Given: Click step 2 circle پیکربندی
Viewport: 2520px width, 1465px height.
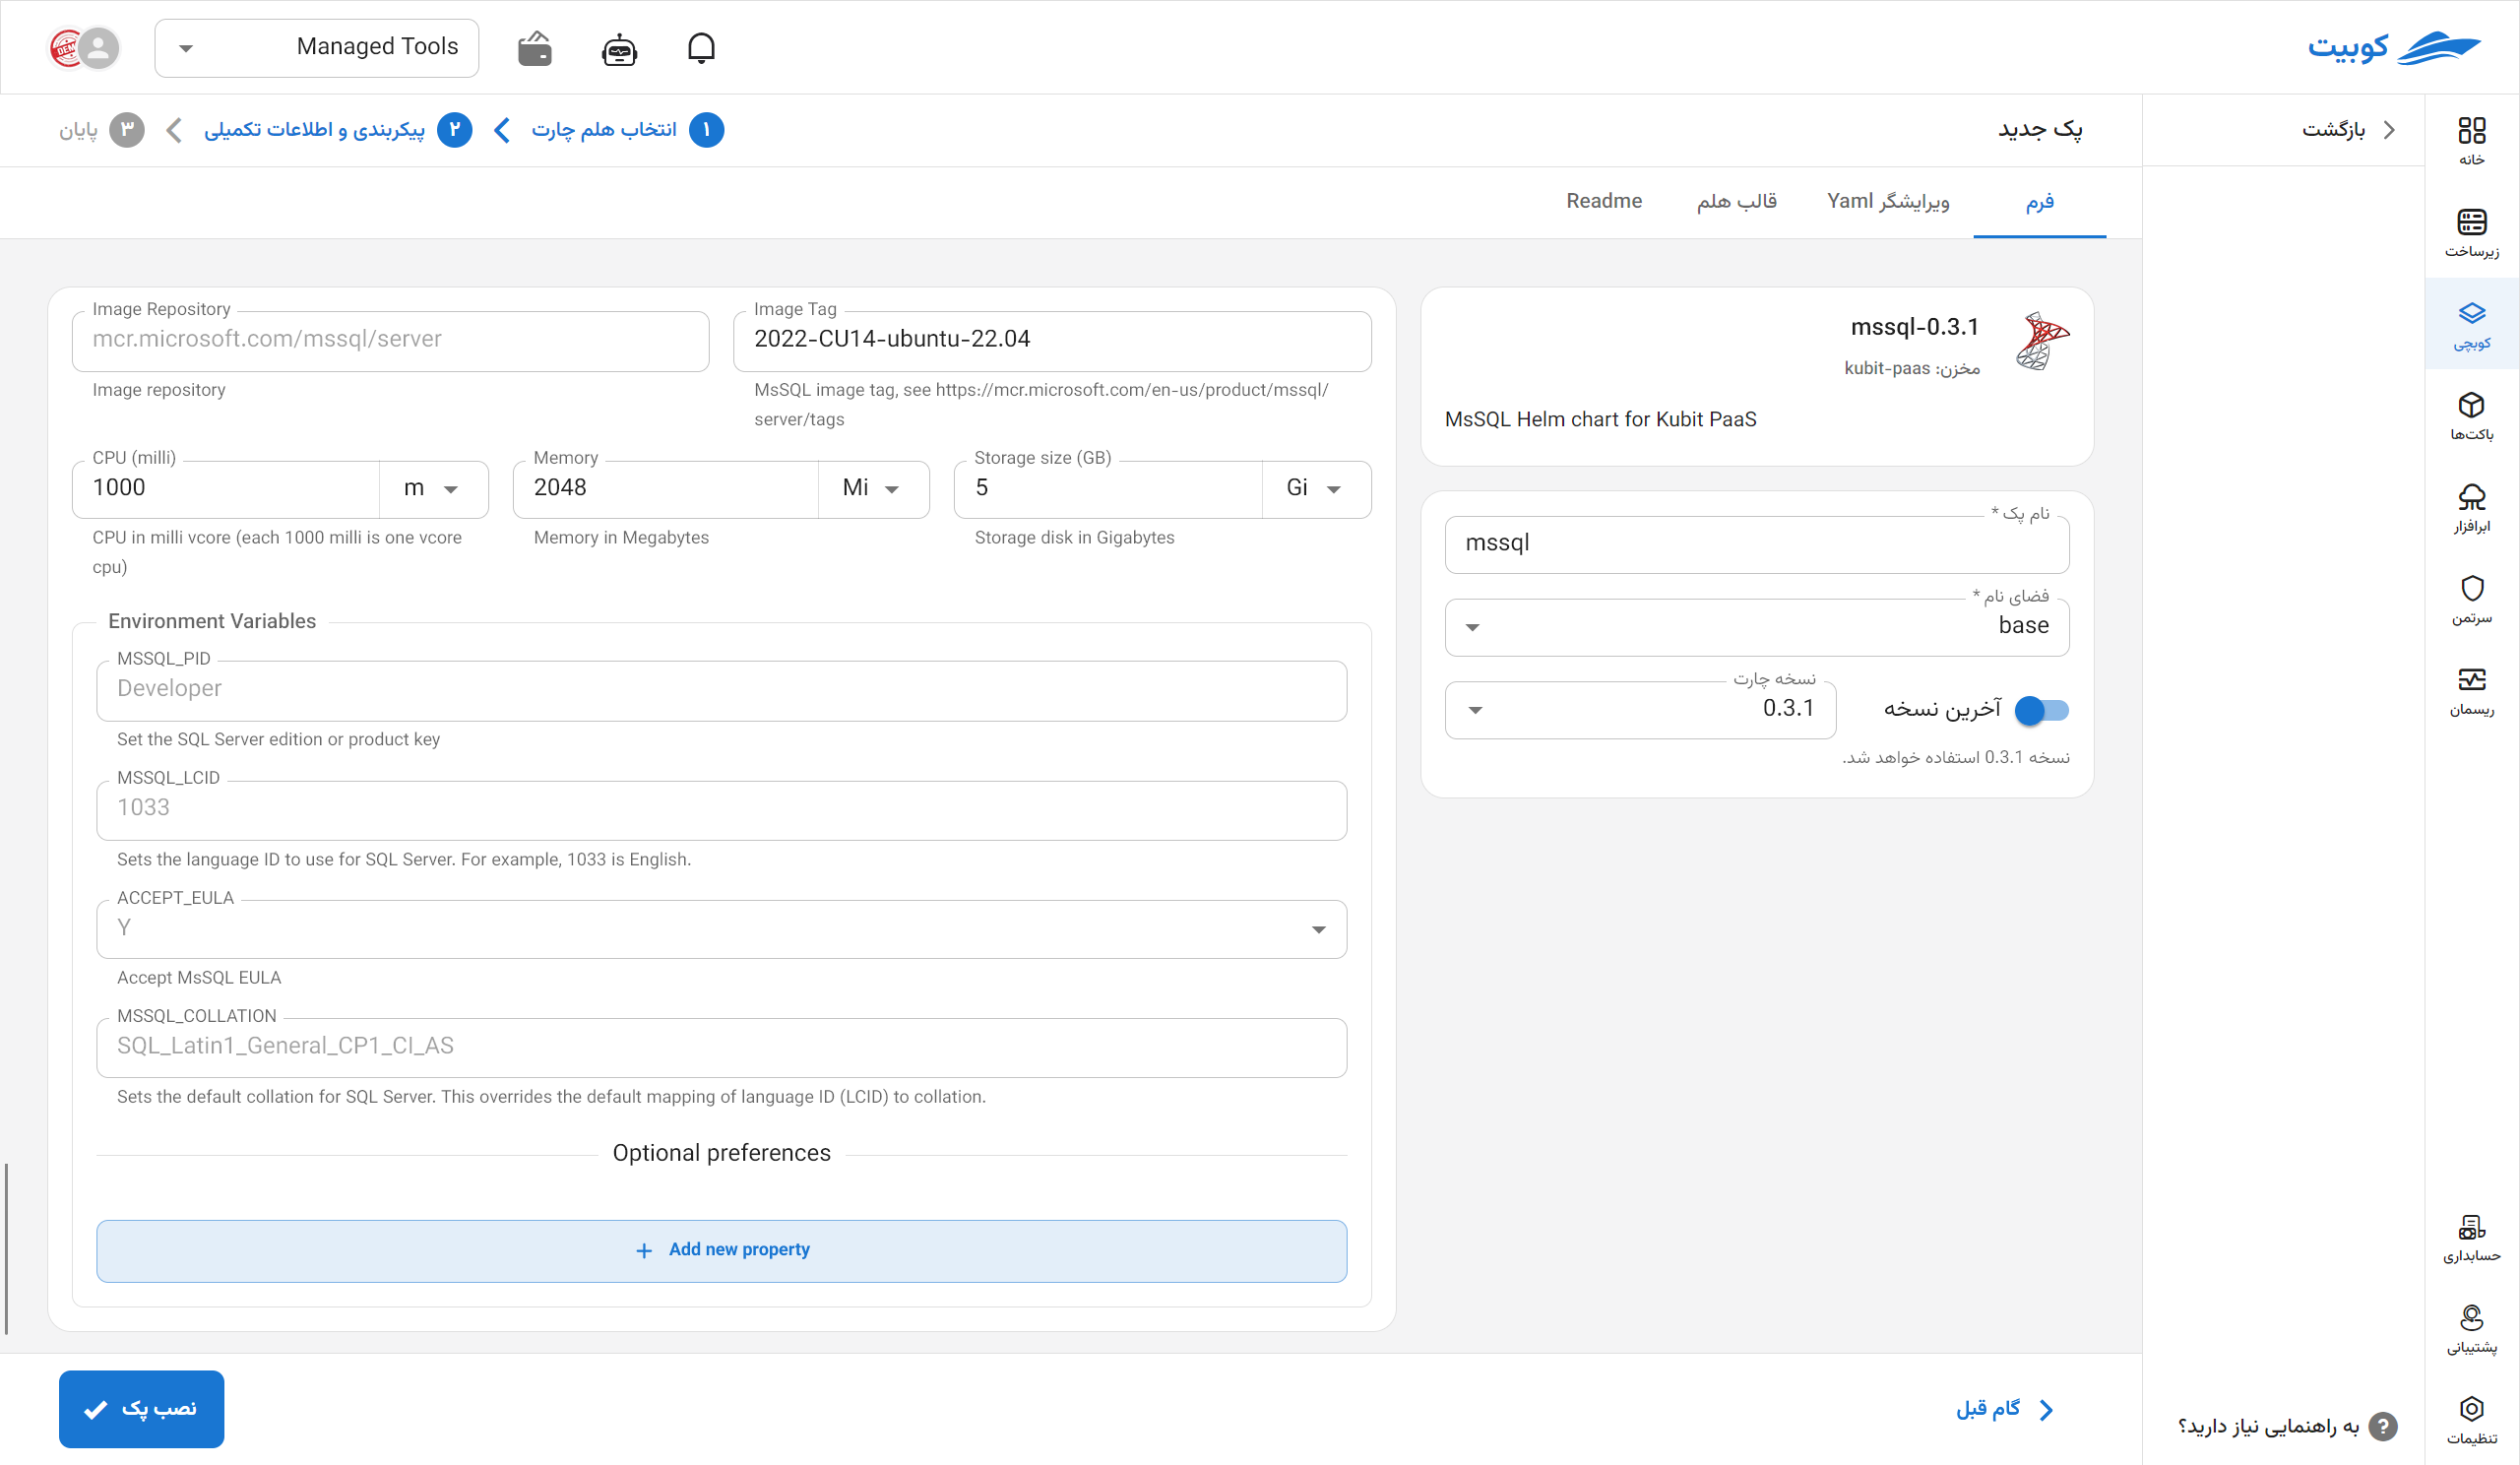Looking at the screenshot, I should [x=454, y=130].
